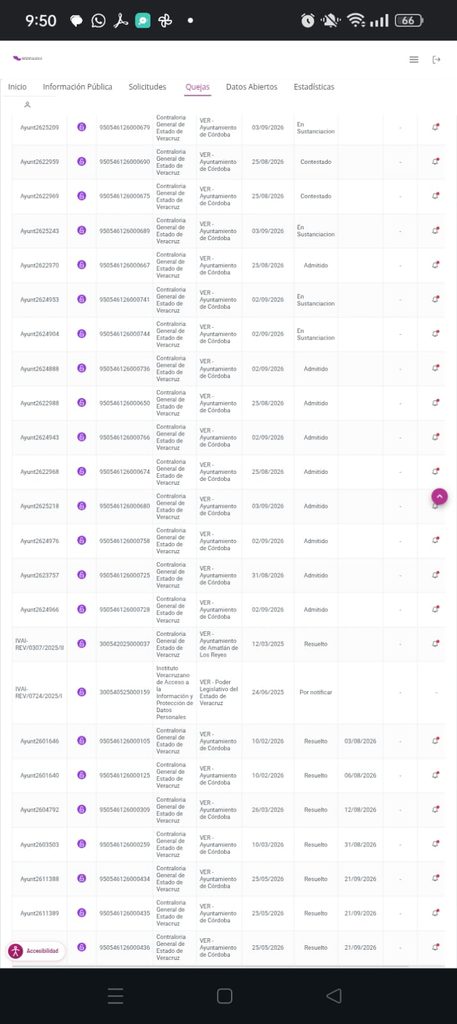Tap the user profile icon below Inicio
Screen dimensions: 457x1024
(27, 104)
